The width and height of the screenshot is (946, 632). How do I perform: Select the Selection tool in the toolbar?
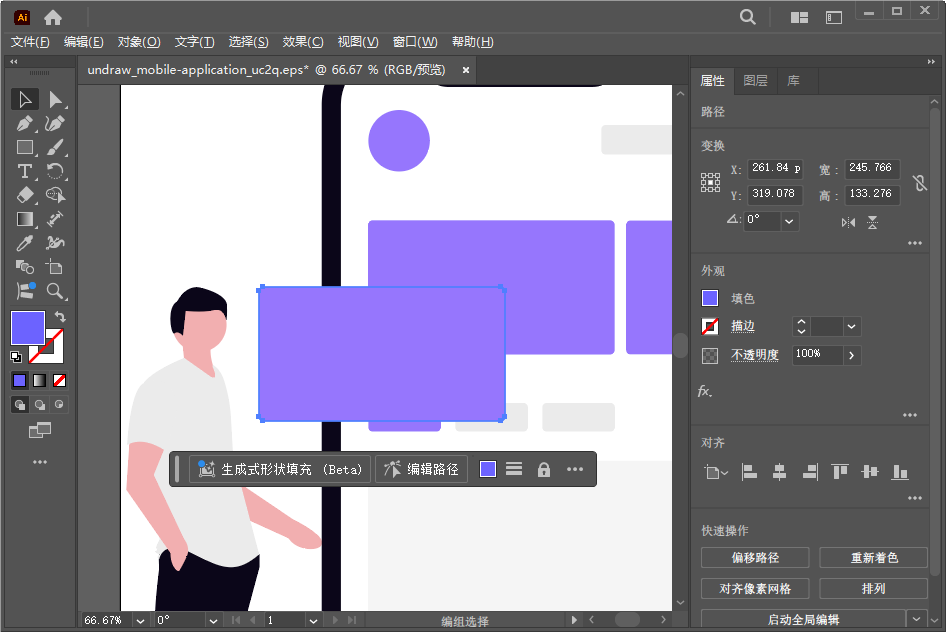(25, 99)
